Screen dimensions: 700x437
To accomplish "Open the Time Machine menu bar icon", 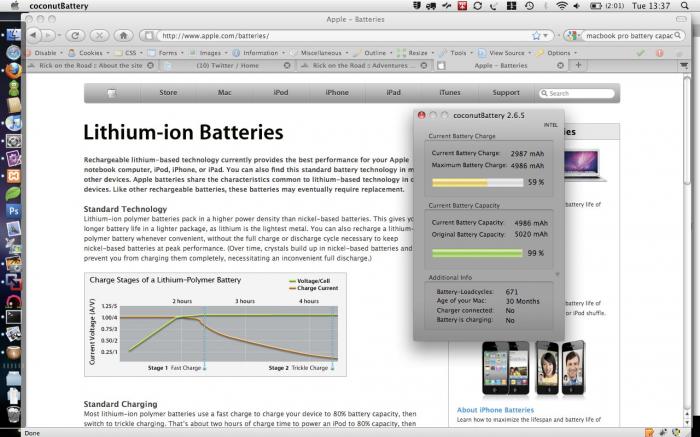I will point(529,6).
